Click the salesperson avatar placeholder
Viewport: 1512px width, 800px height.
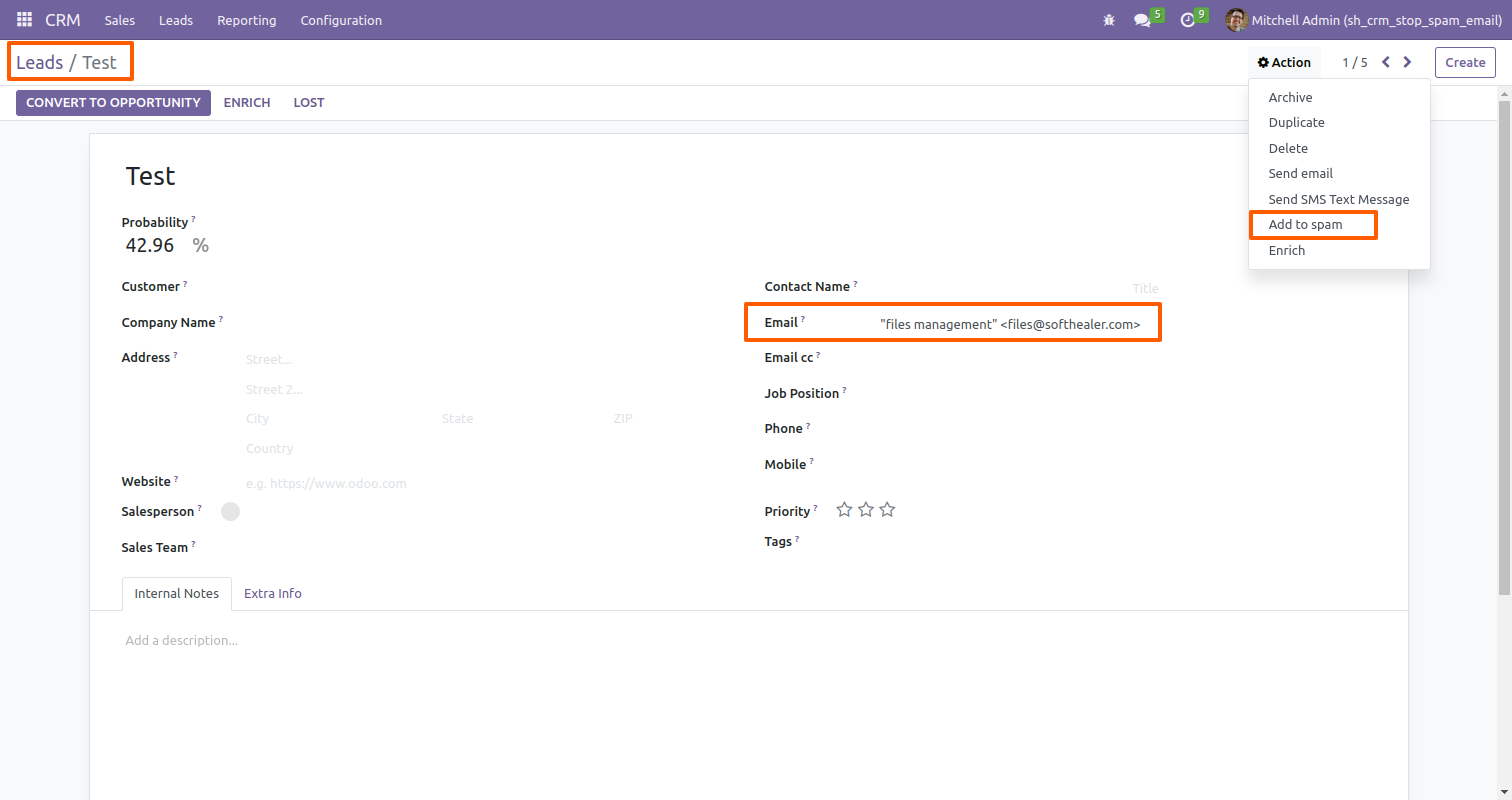(230, 511)
